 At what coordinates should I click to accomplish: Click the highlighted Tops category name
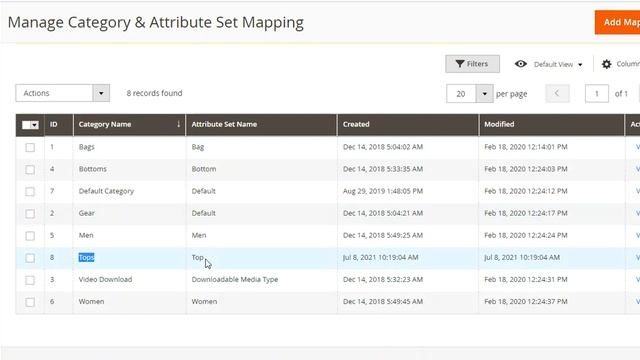tap(86, 257)
